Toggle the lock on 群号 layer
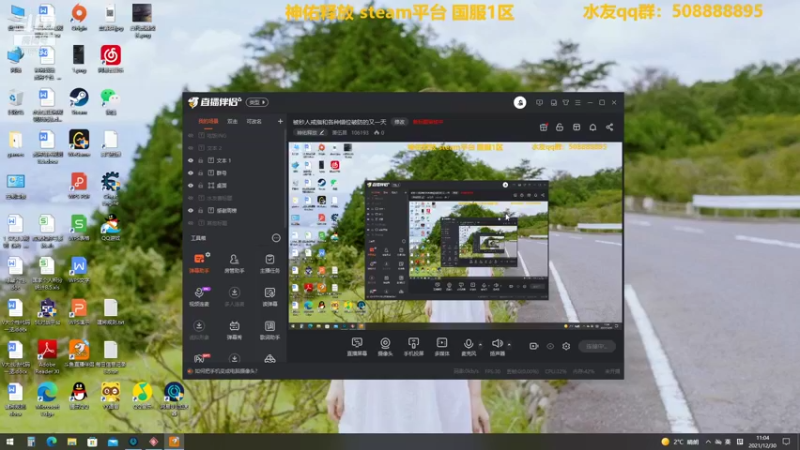 coord(201,173)
